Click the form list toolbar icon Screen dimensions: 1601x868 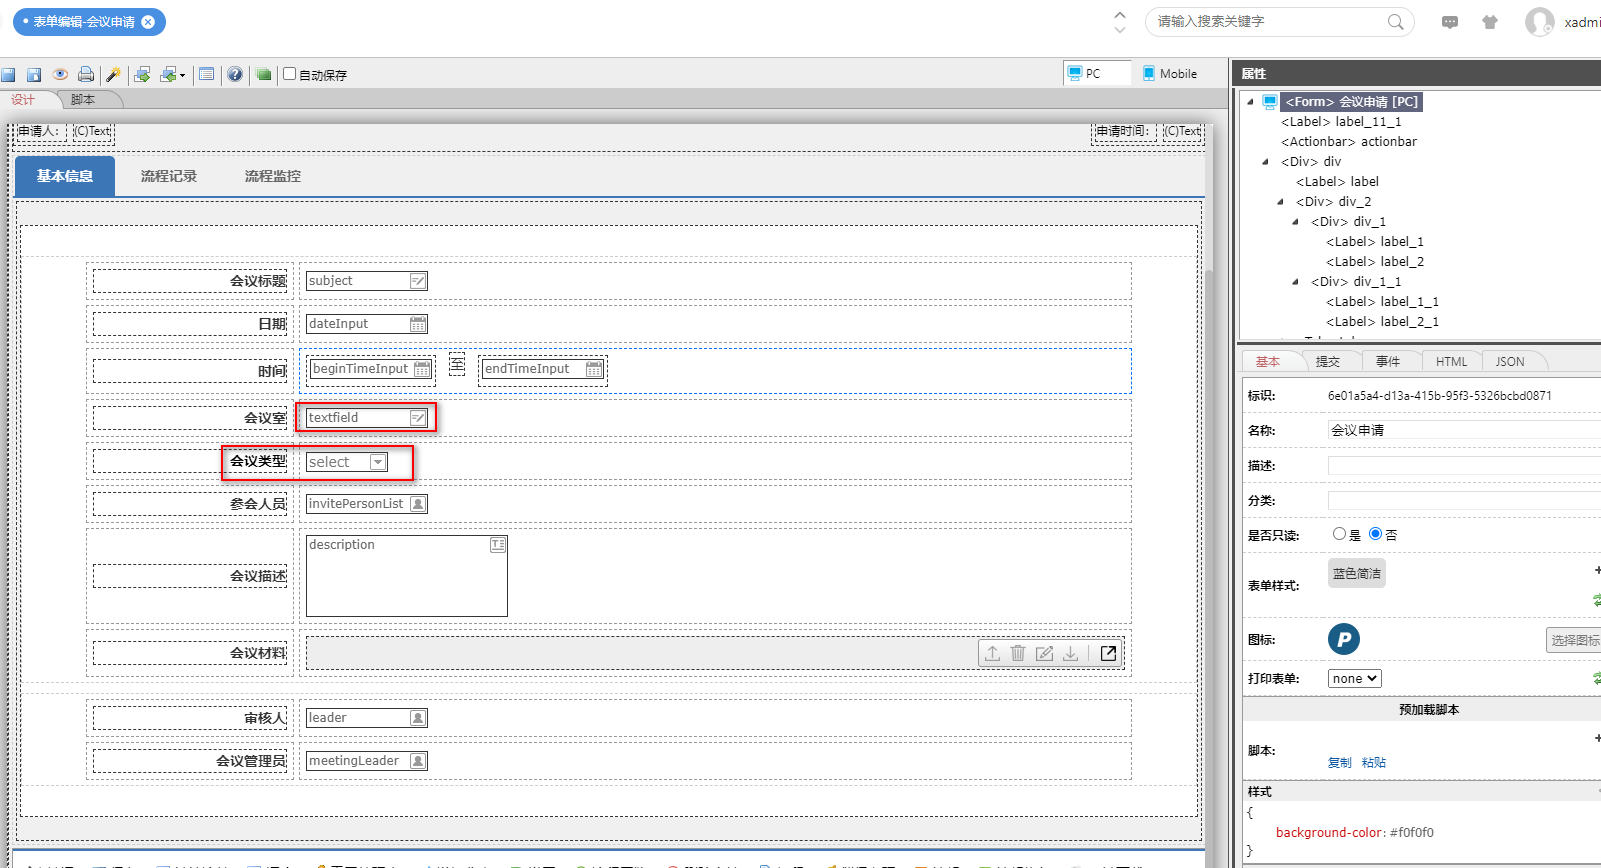coord(207,74)
